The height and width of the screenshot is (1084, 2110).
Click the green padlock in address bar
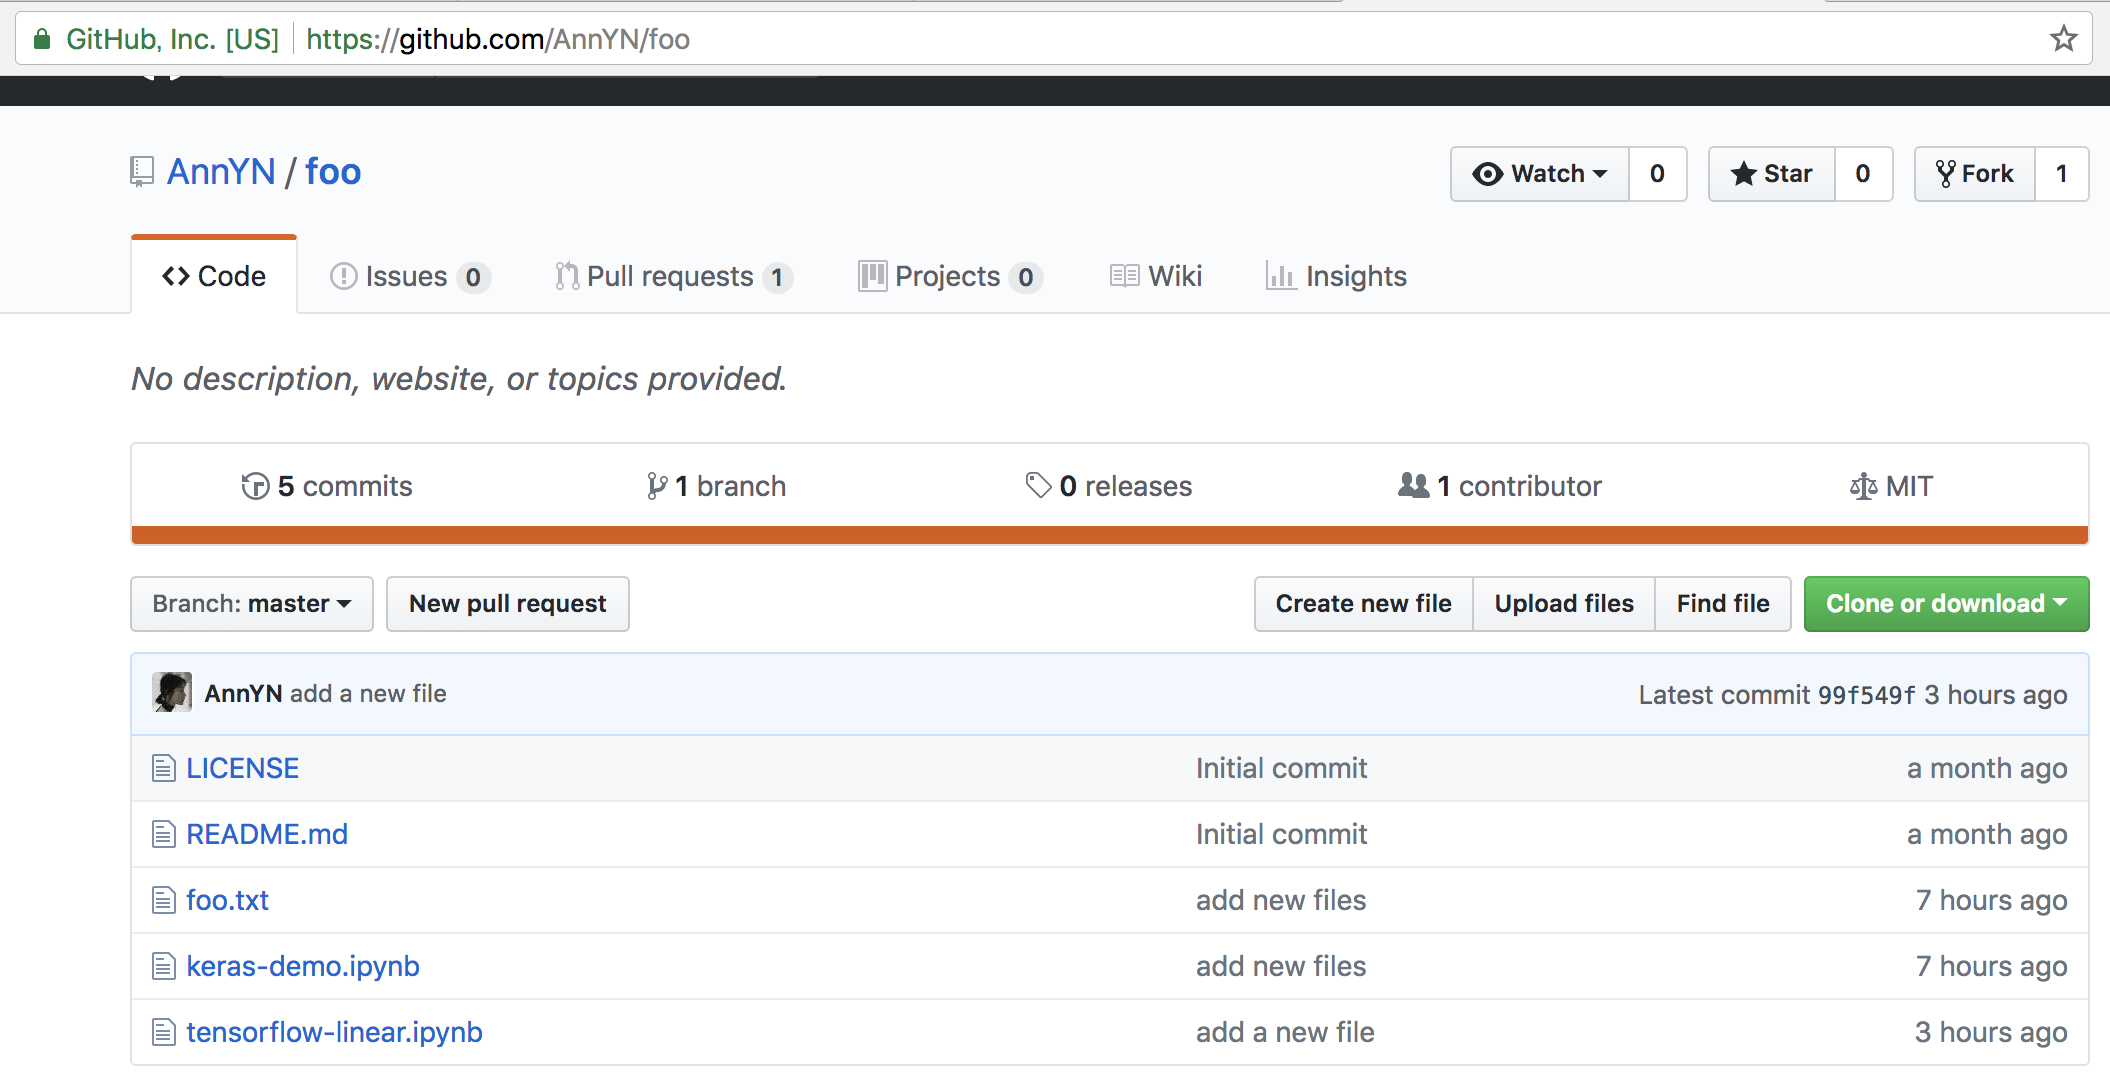(x=42, y=39)
